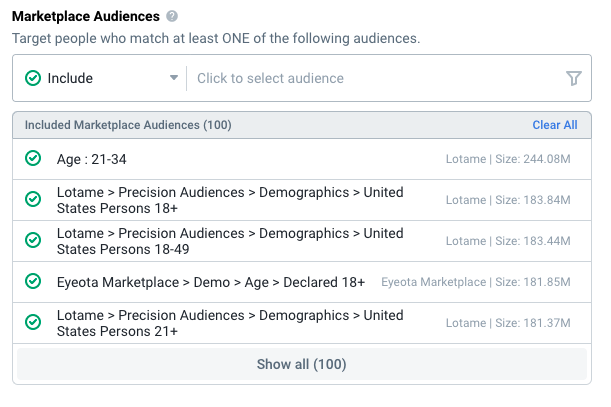Image resolution: width=611 pixels, height=407 pixels.
Task: Open the Include dropdown arrow
Action: coord(174,78)
